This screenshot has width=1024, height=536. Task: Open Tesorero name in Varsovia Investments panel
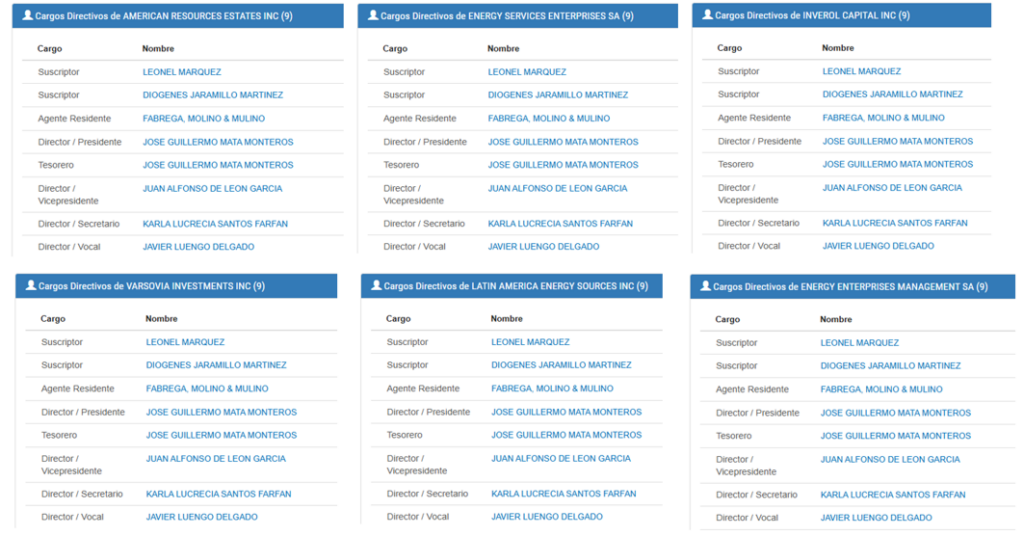pyautogui.click(x=221, y=435)
